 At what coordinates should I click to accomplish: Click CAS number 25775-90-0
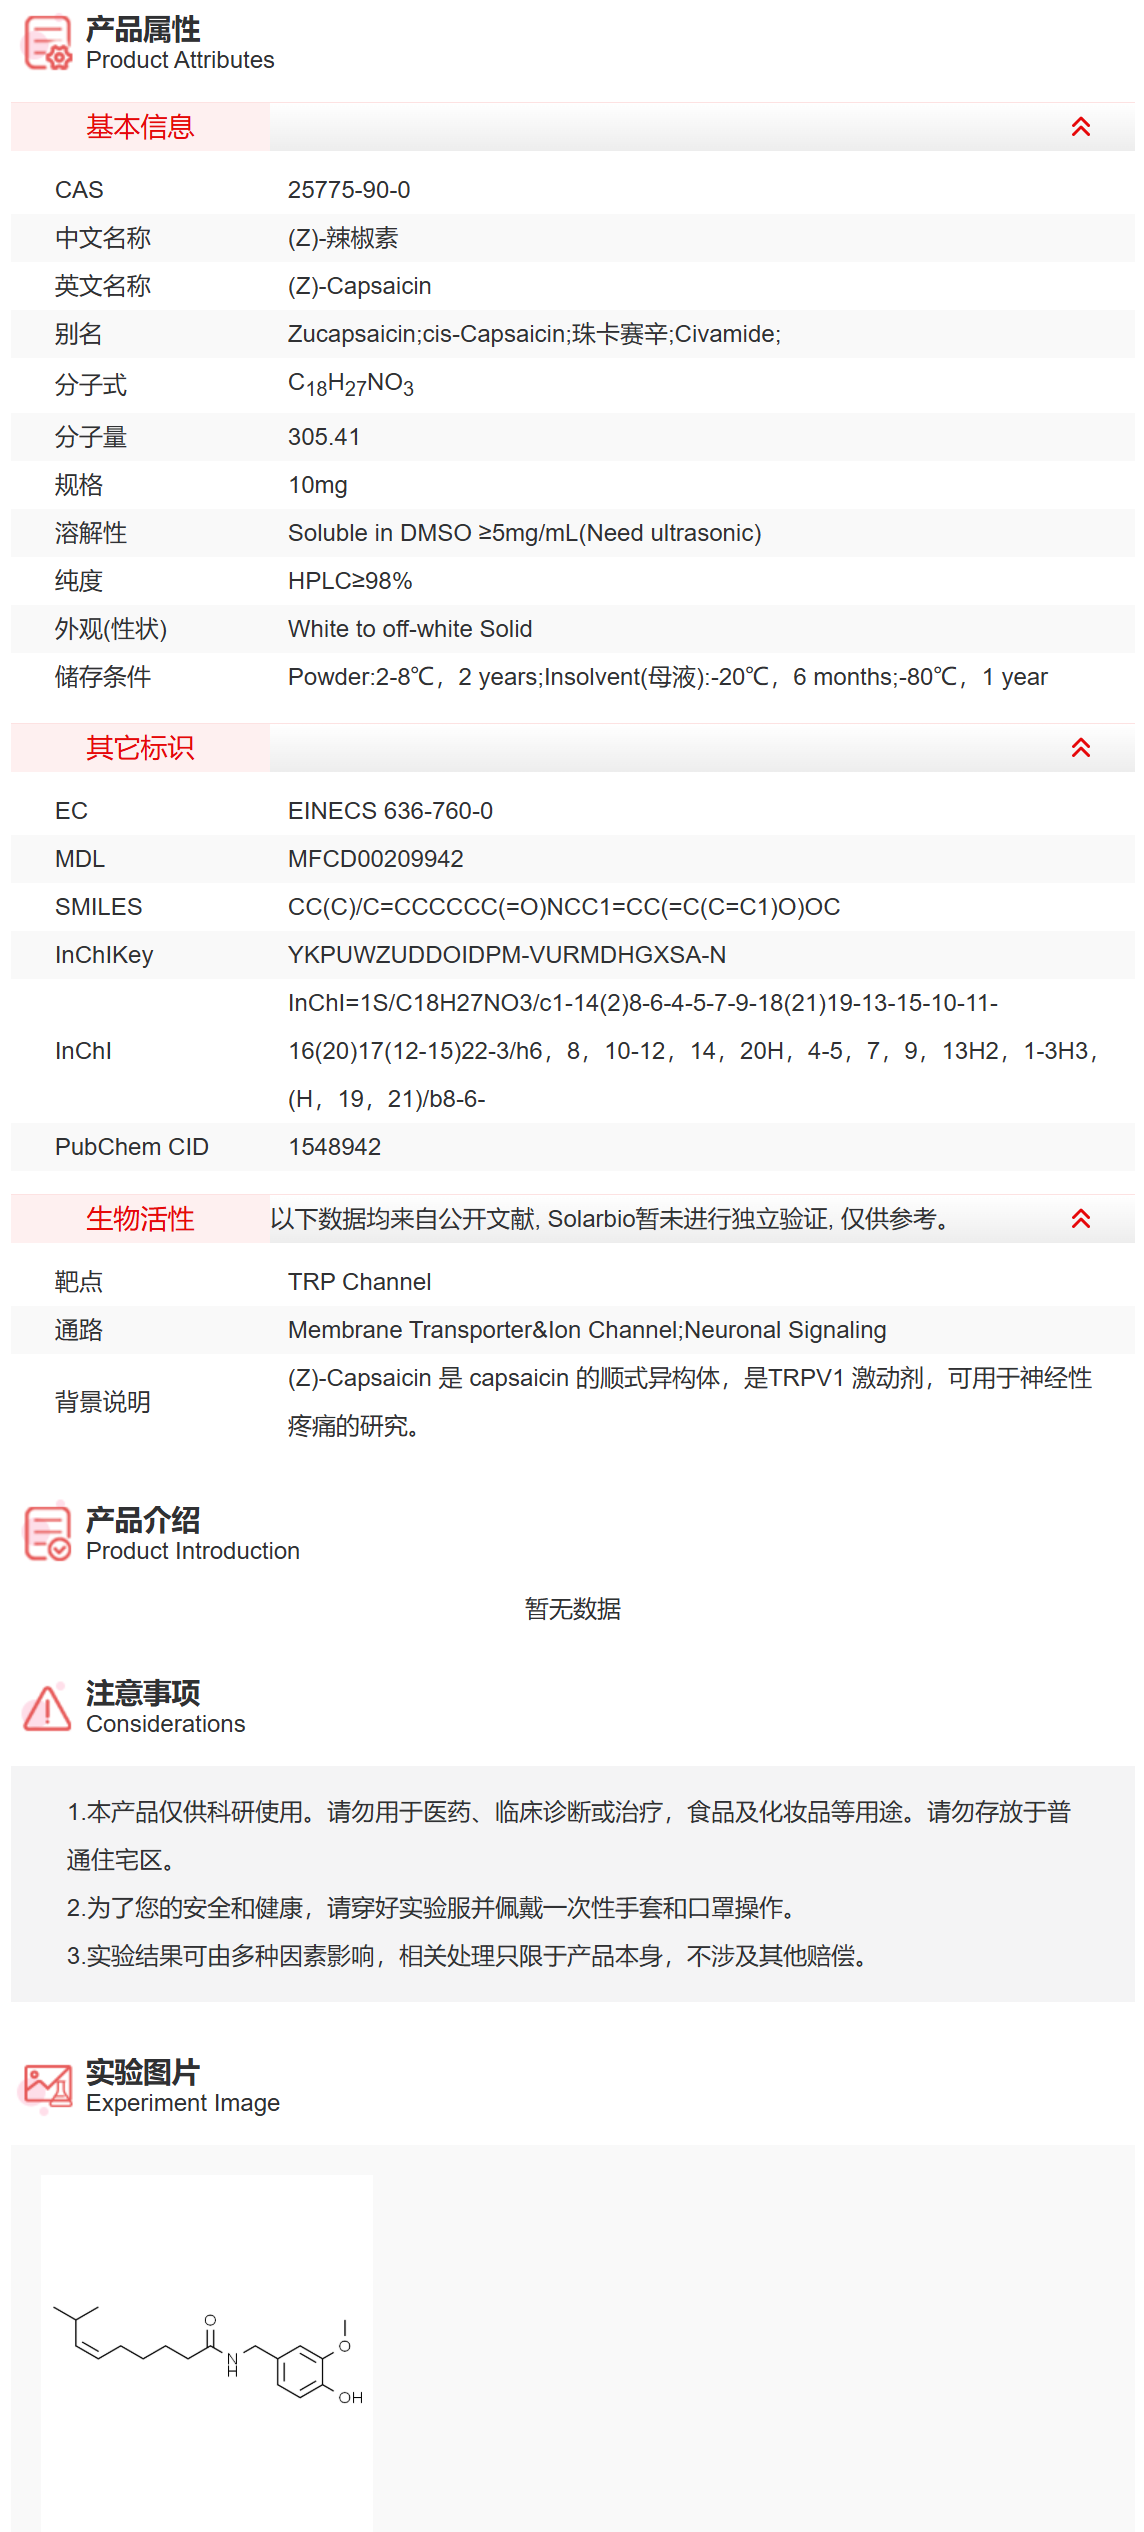(349, 190)
